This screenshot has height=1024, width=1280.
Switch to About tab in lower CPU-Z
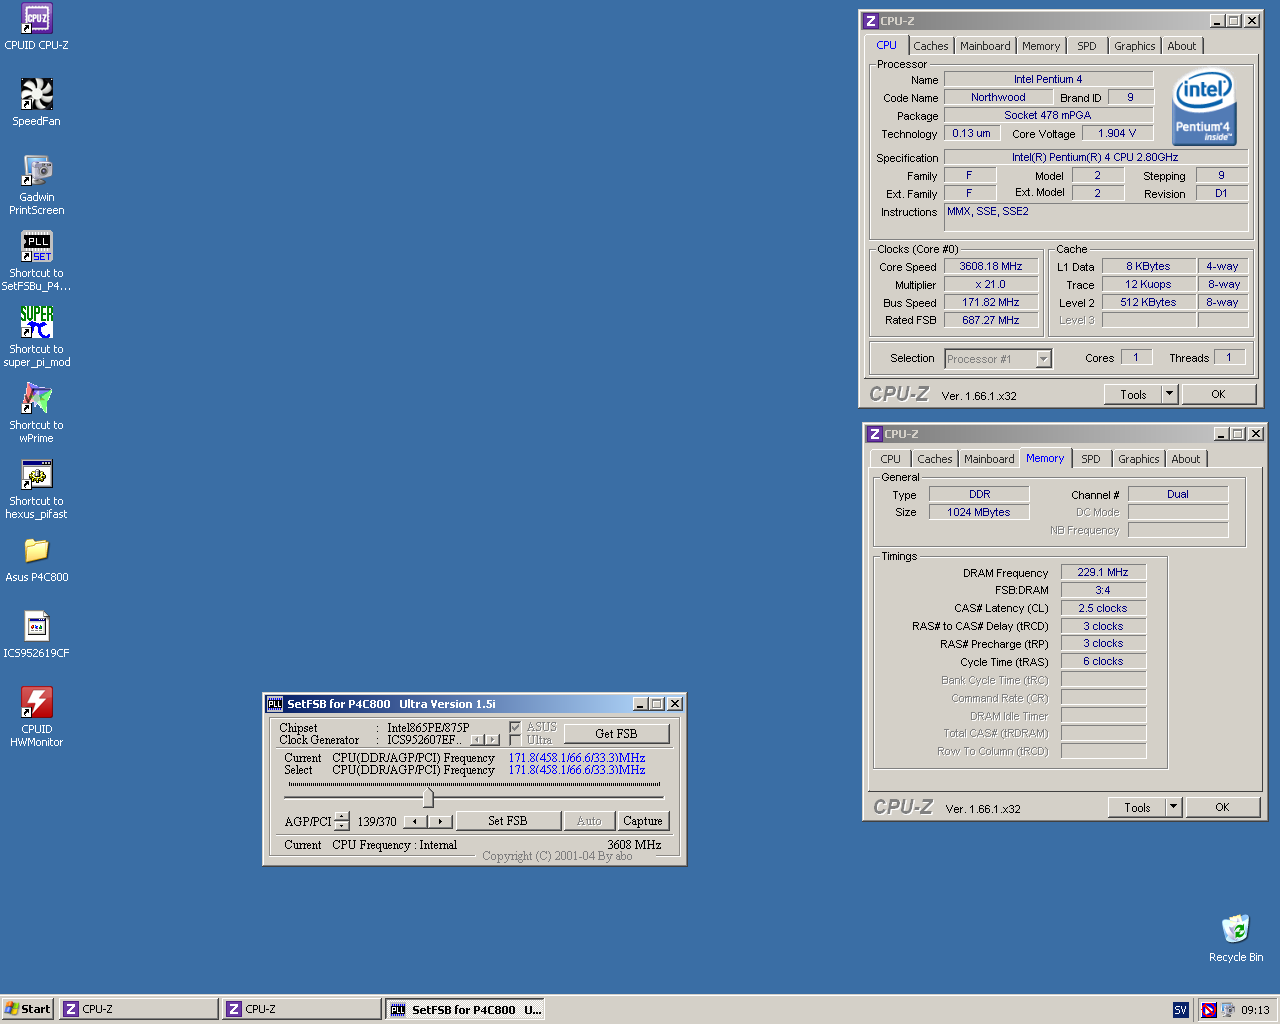(x=1186, y=459)
